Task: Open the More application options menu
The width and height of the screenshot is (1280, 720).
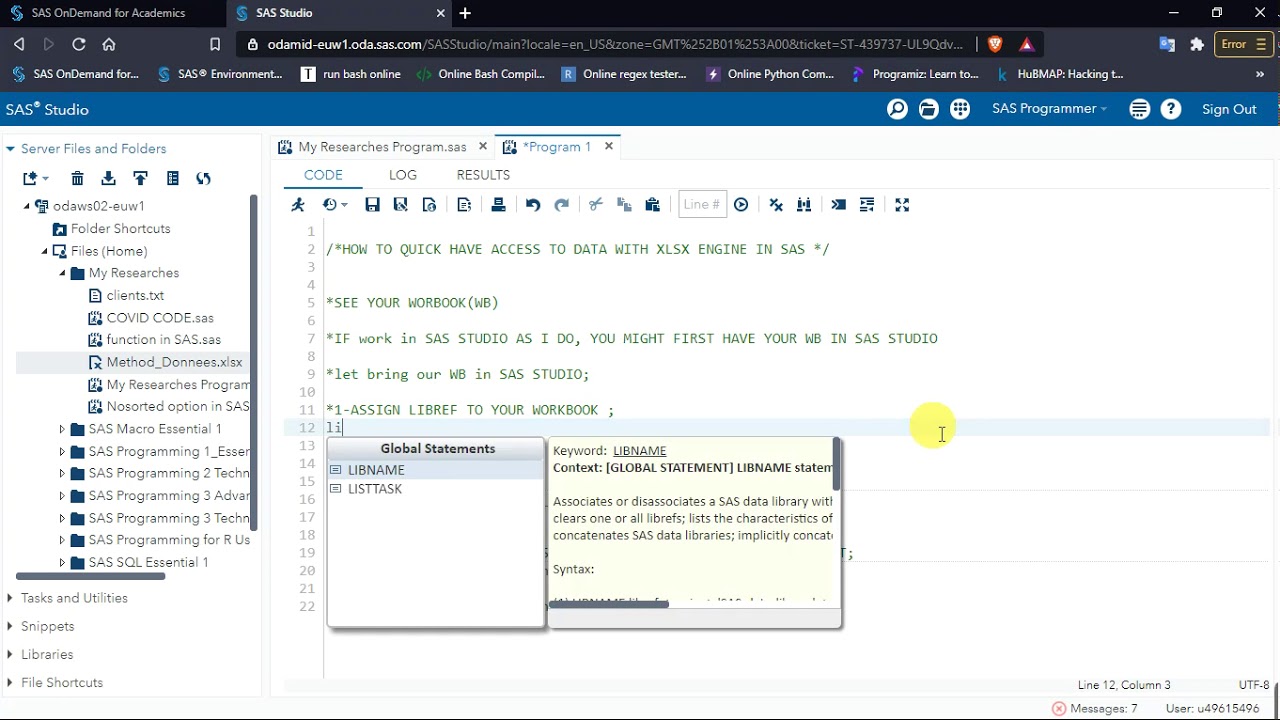Action: pos(1139,110)
